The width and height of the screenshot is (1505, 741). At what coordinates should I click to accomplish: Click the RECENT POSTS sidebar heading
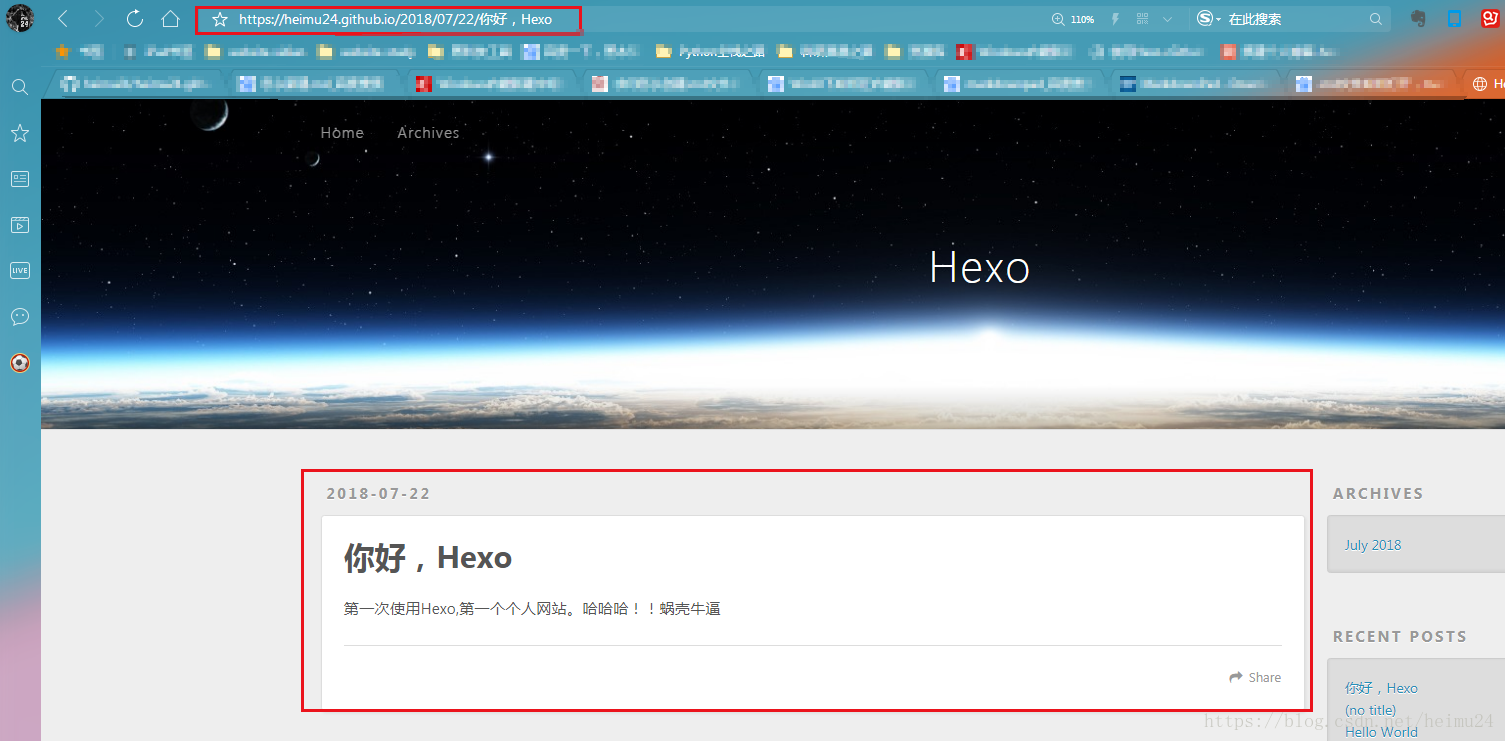coord(1400,636)
